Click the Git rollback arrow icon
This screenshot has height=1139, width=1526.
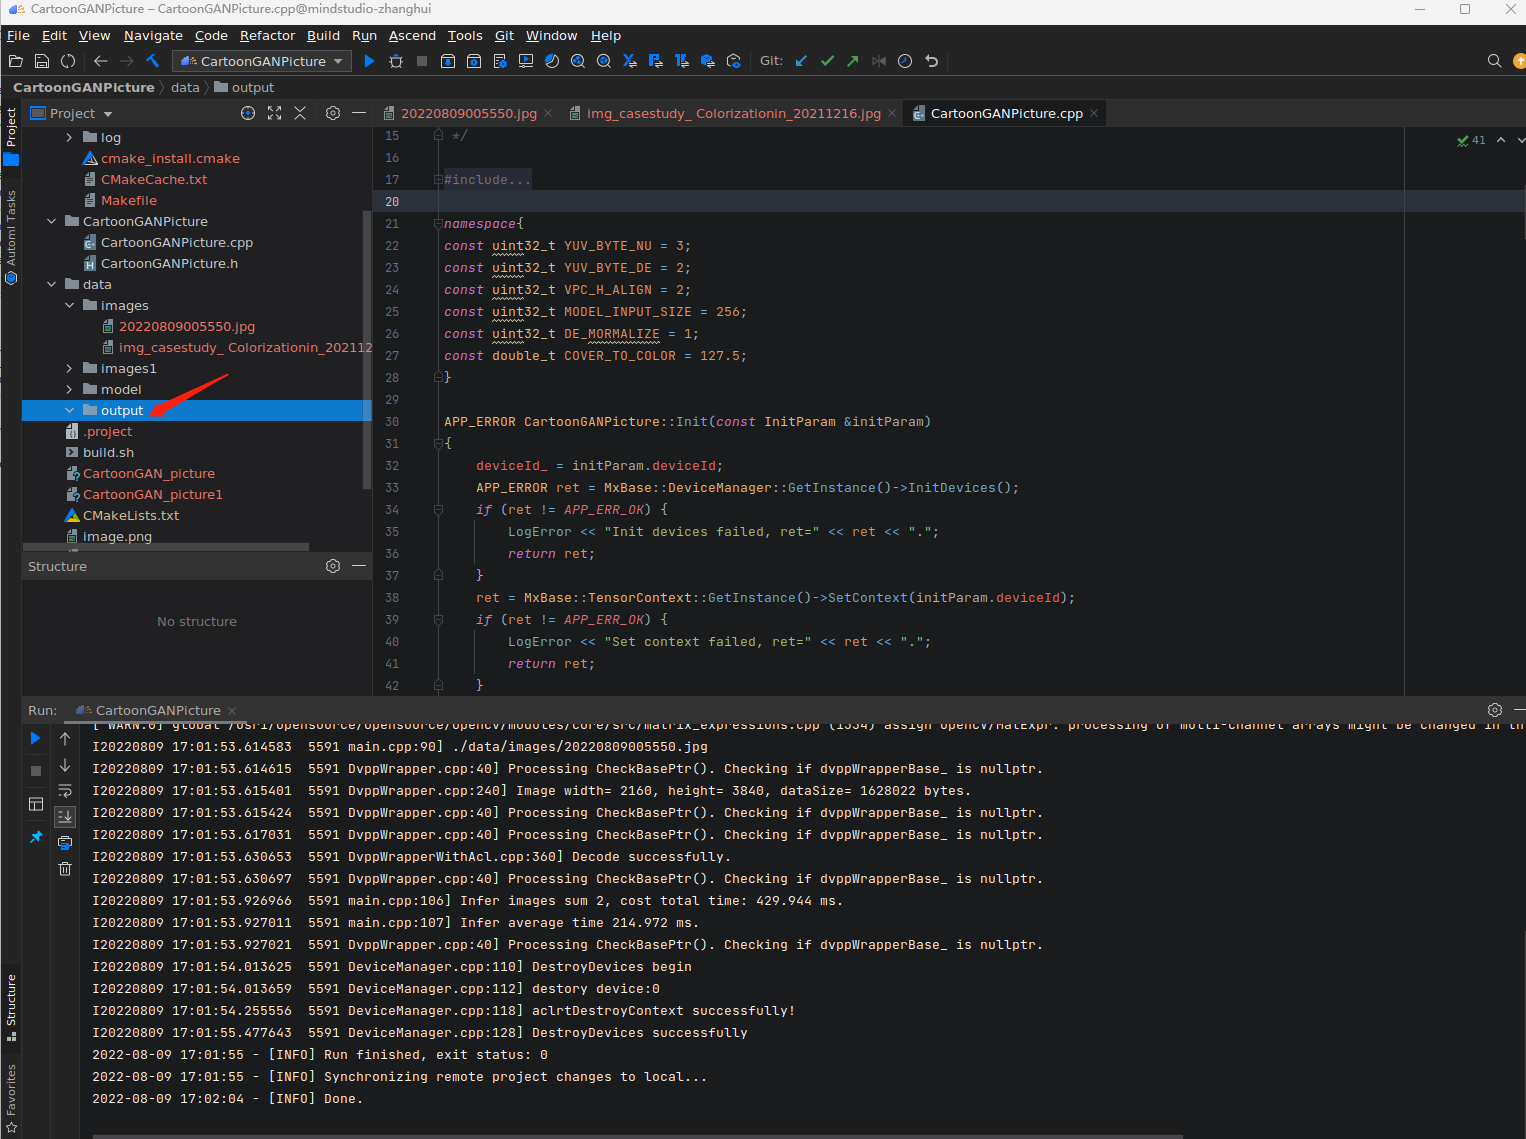coord(931,61)
